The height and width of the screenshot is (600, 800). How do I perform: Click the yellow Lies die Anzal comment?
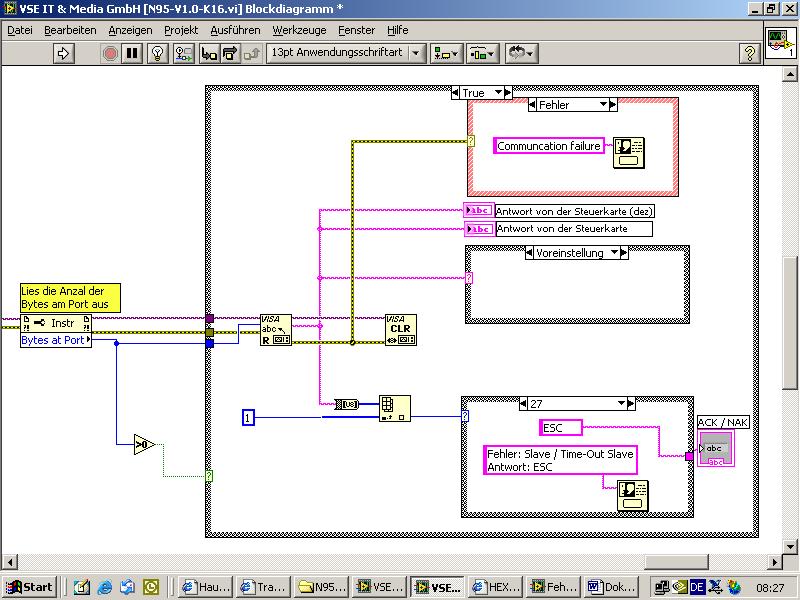coord(70,297)
